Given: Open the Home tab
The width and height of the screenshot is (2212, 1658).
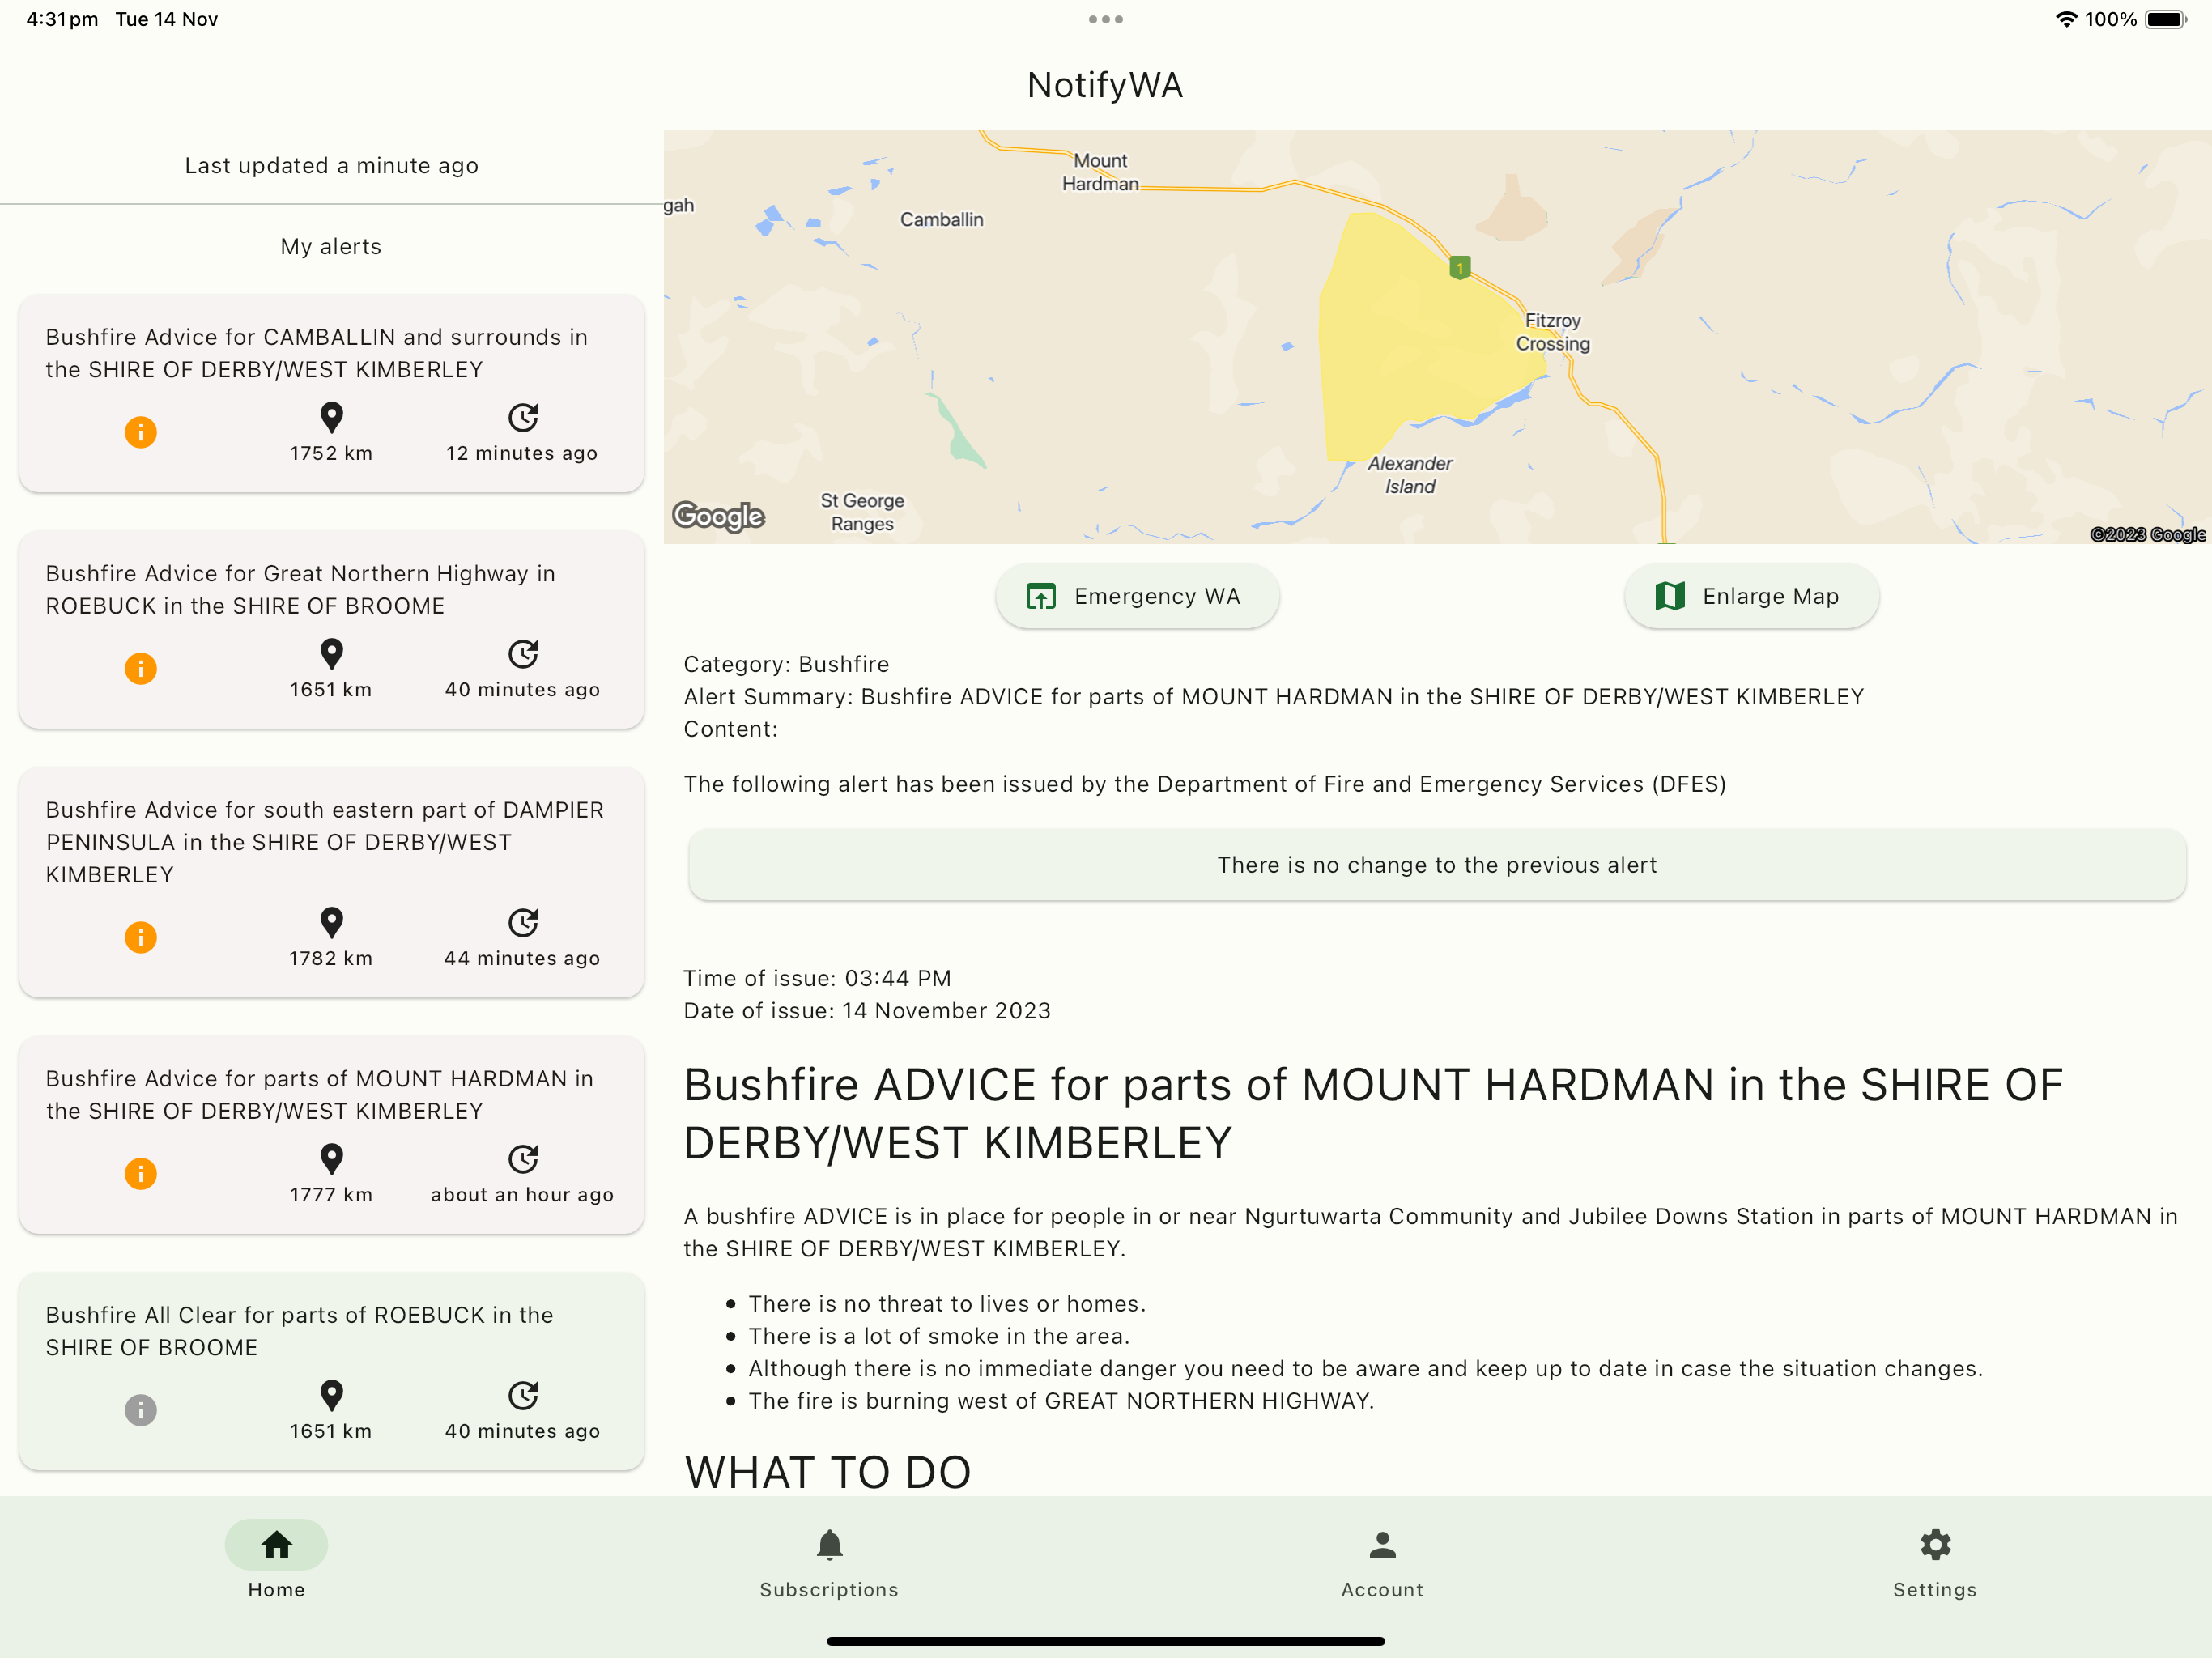Looking at the screenshot, I should (276, 1561).
